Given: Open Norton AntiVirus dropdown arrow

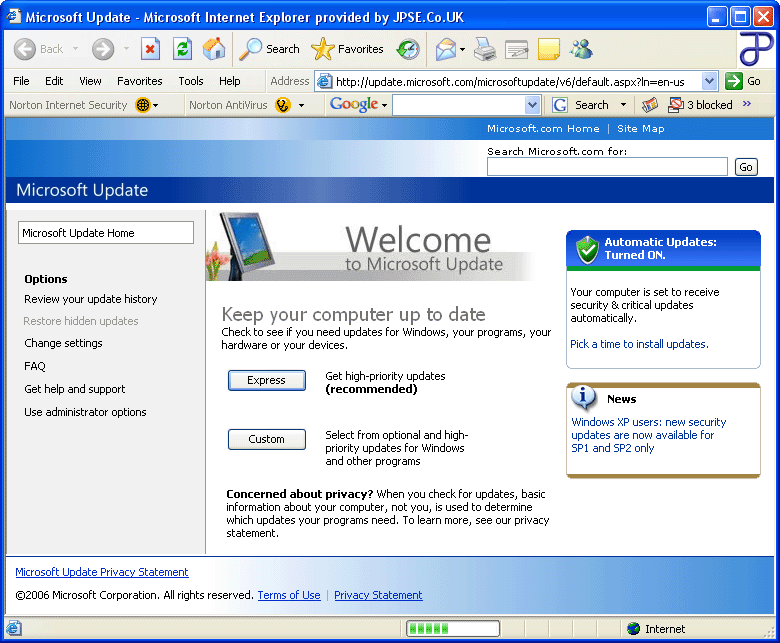Looking at the screenshot, I should pos(301,105).
